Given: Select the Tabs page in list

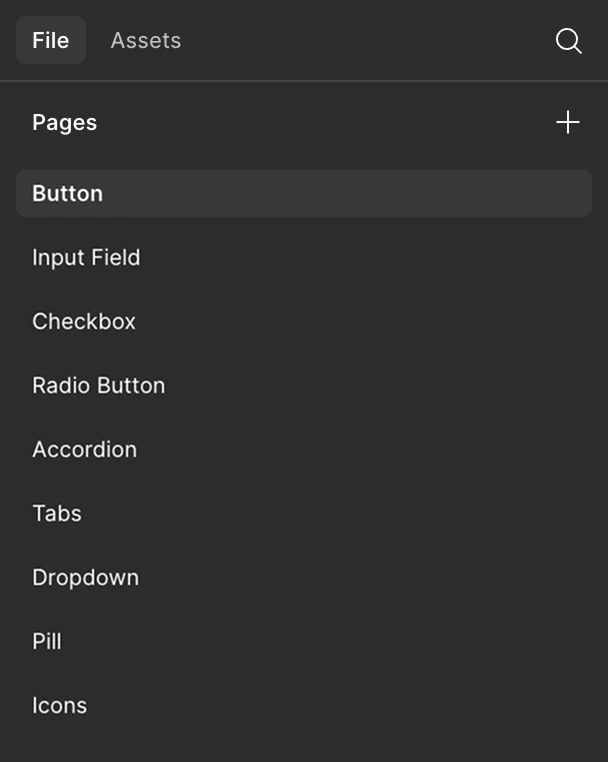Looking at the screenshot, I should pyautogui.click(x=57, y=513).
